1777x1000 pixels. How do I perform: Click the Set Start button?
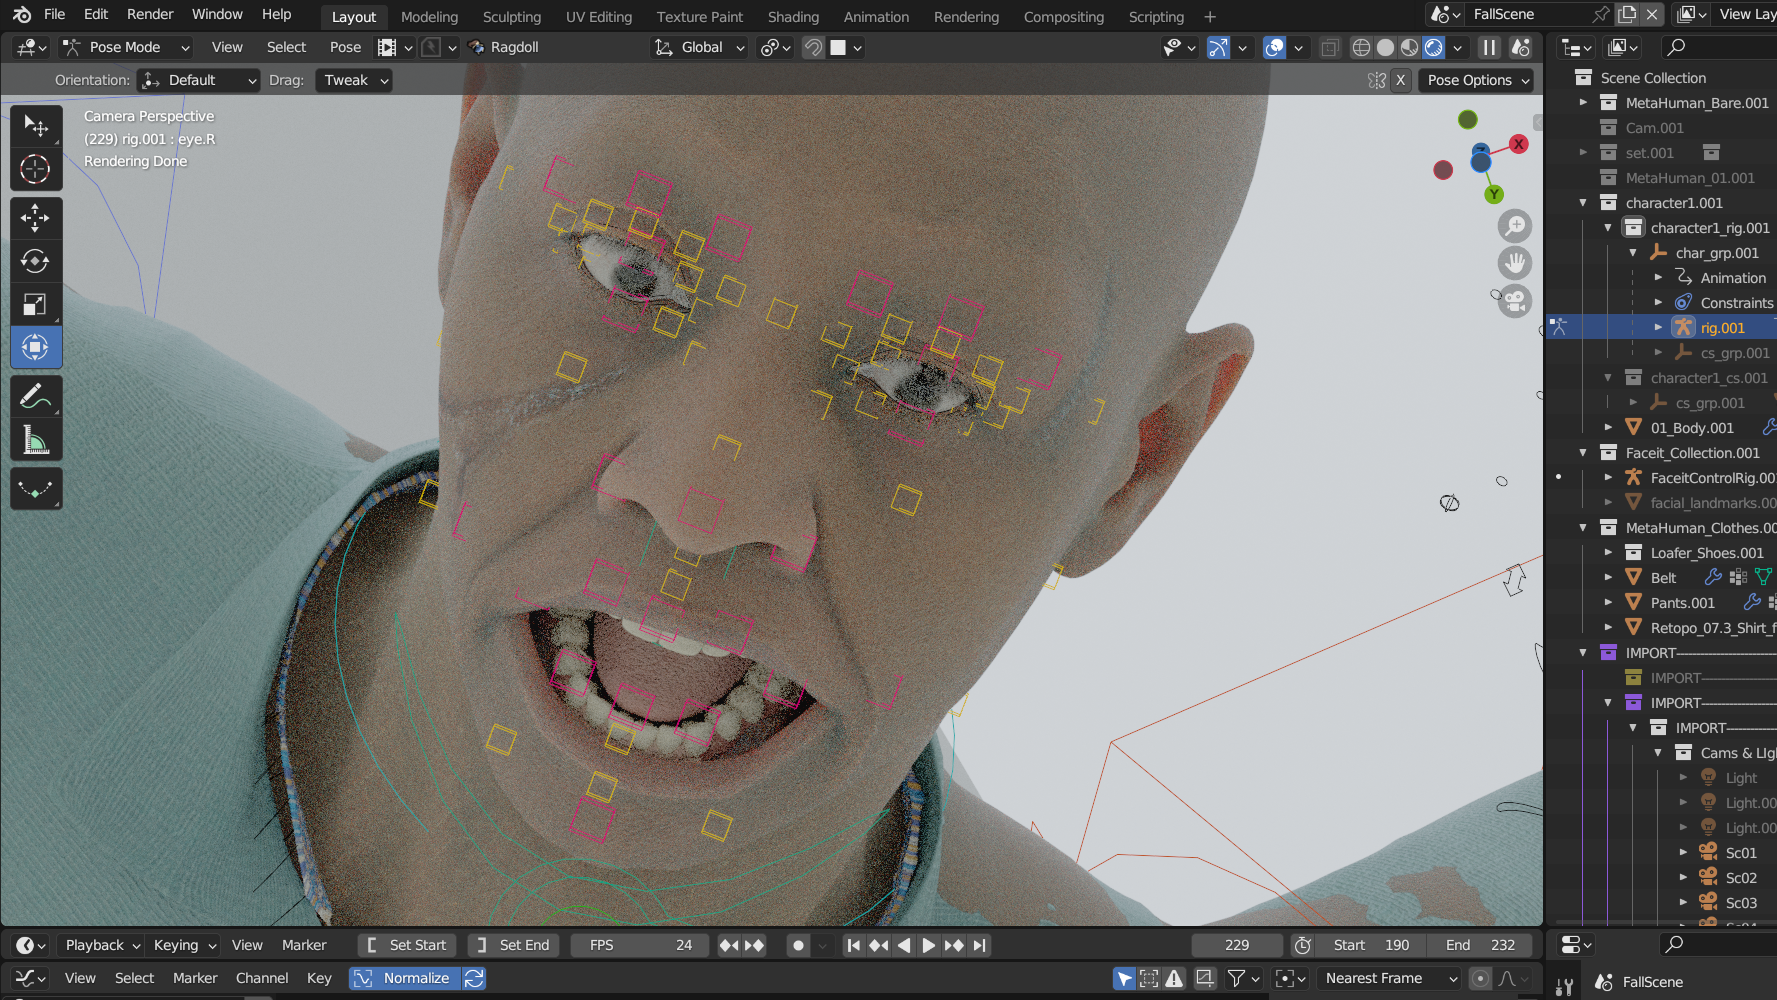point(407,945)
